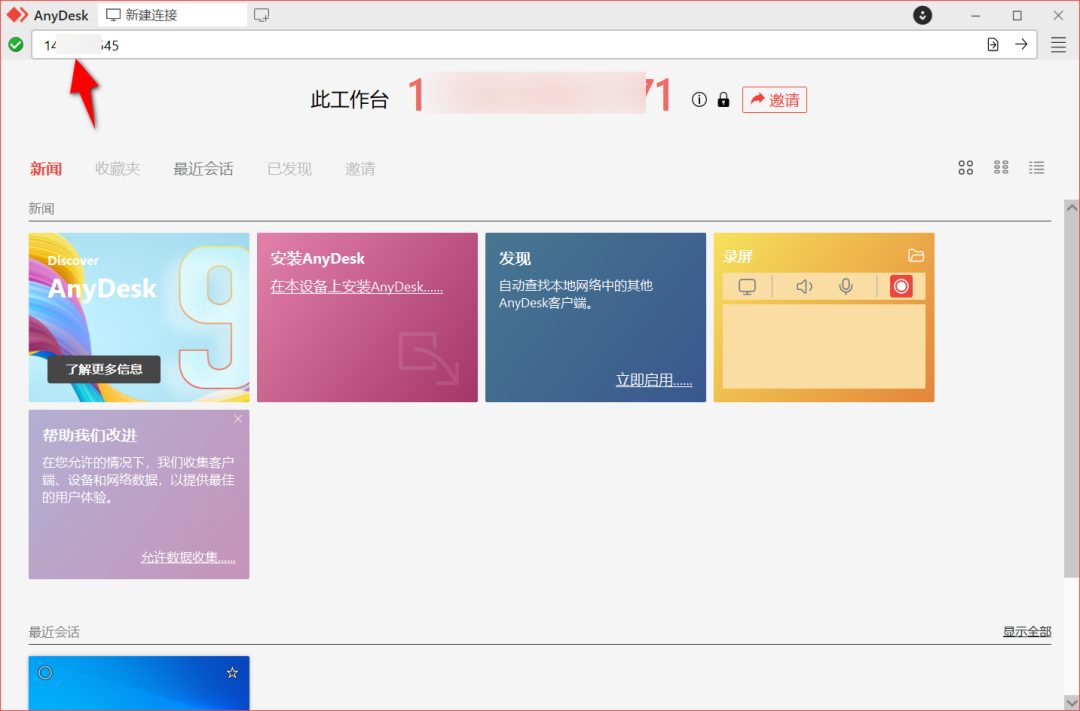Switch to the 收藏夹 tab

click(117, 168)
